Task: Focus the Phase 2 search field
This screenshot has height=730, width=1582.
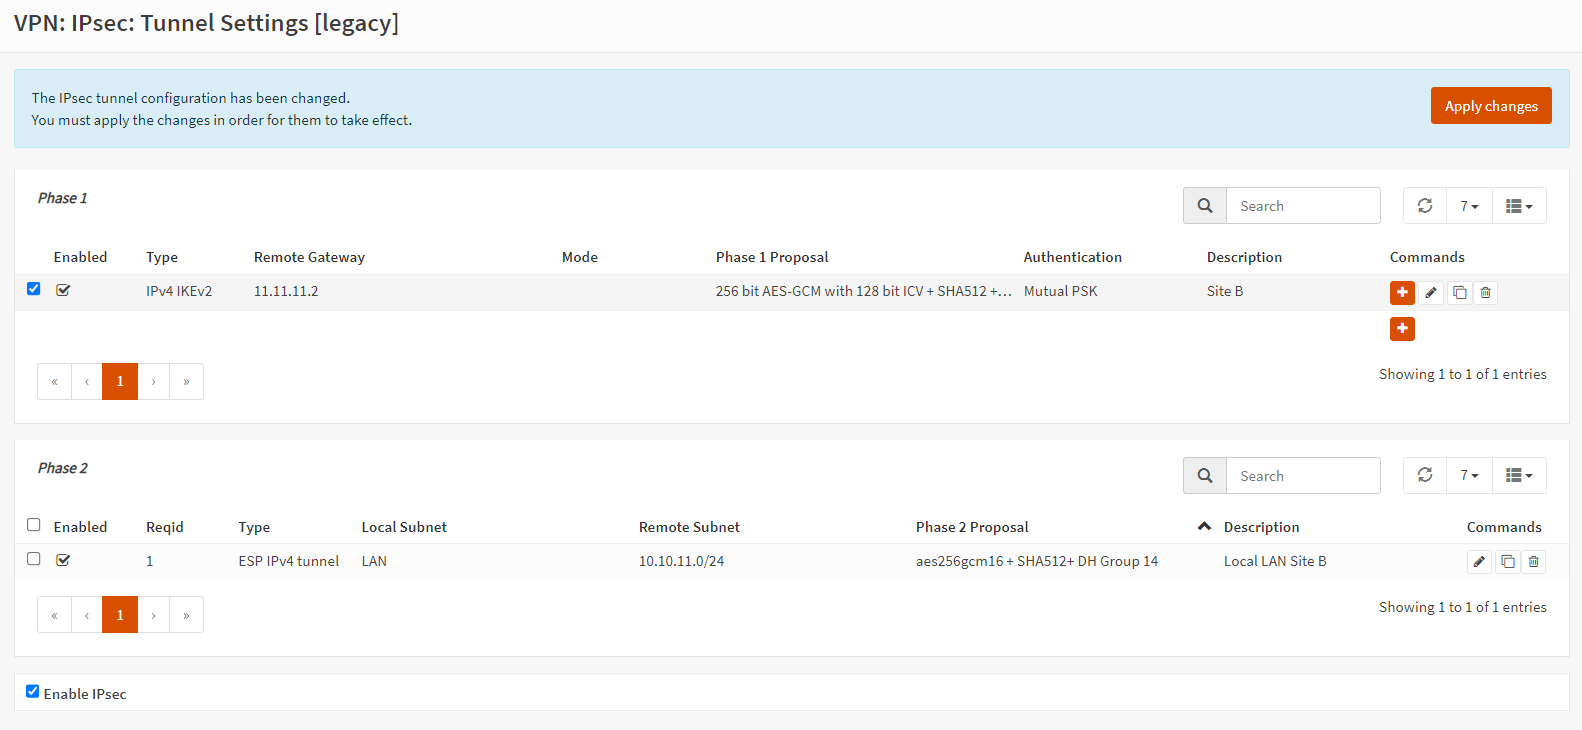Action: [1302, 476]
